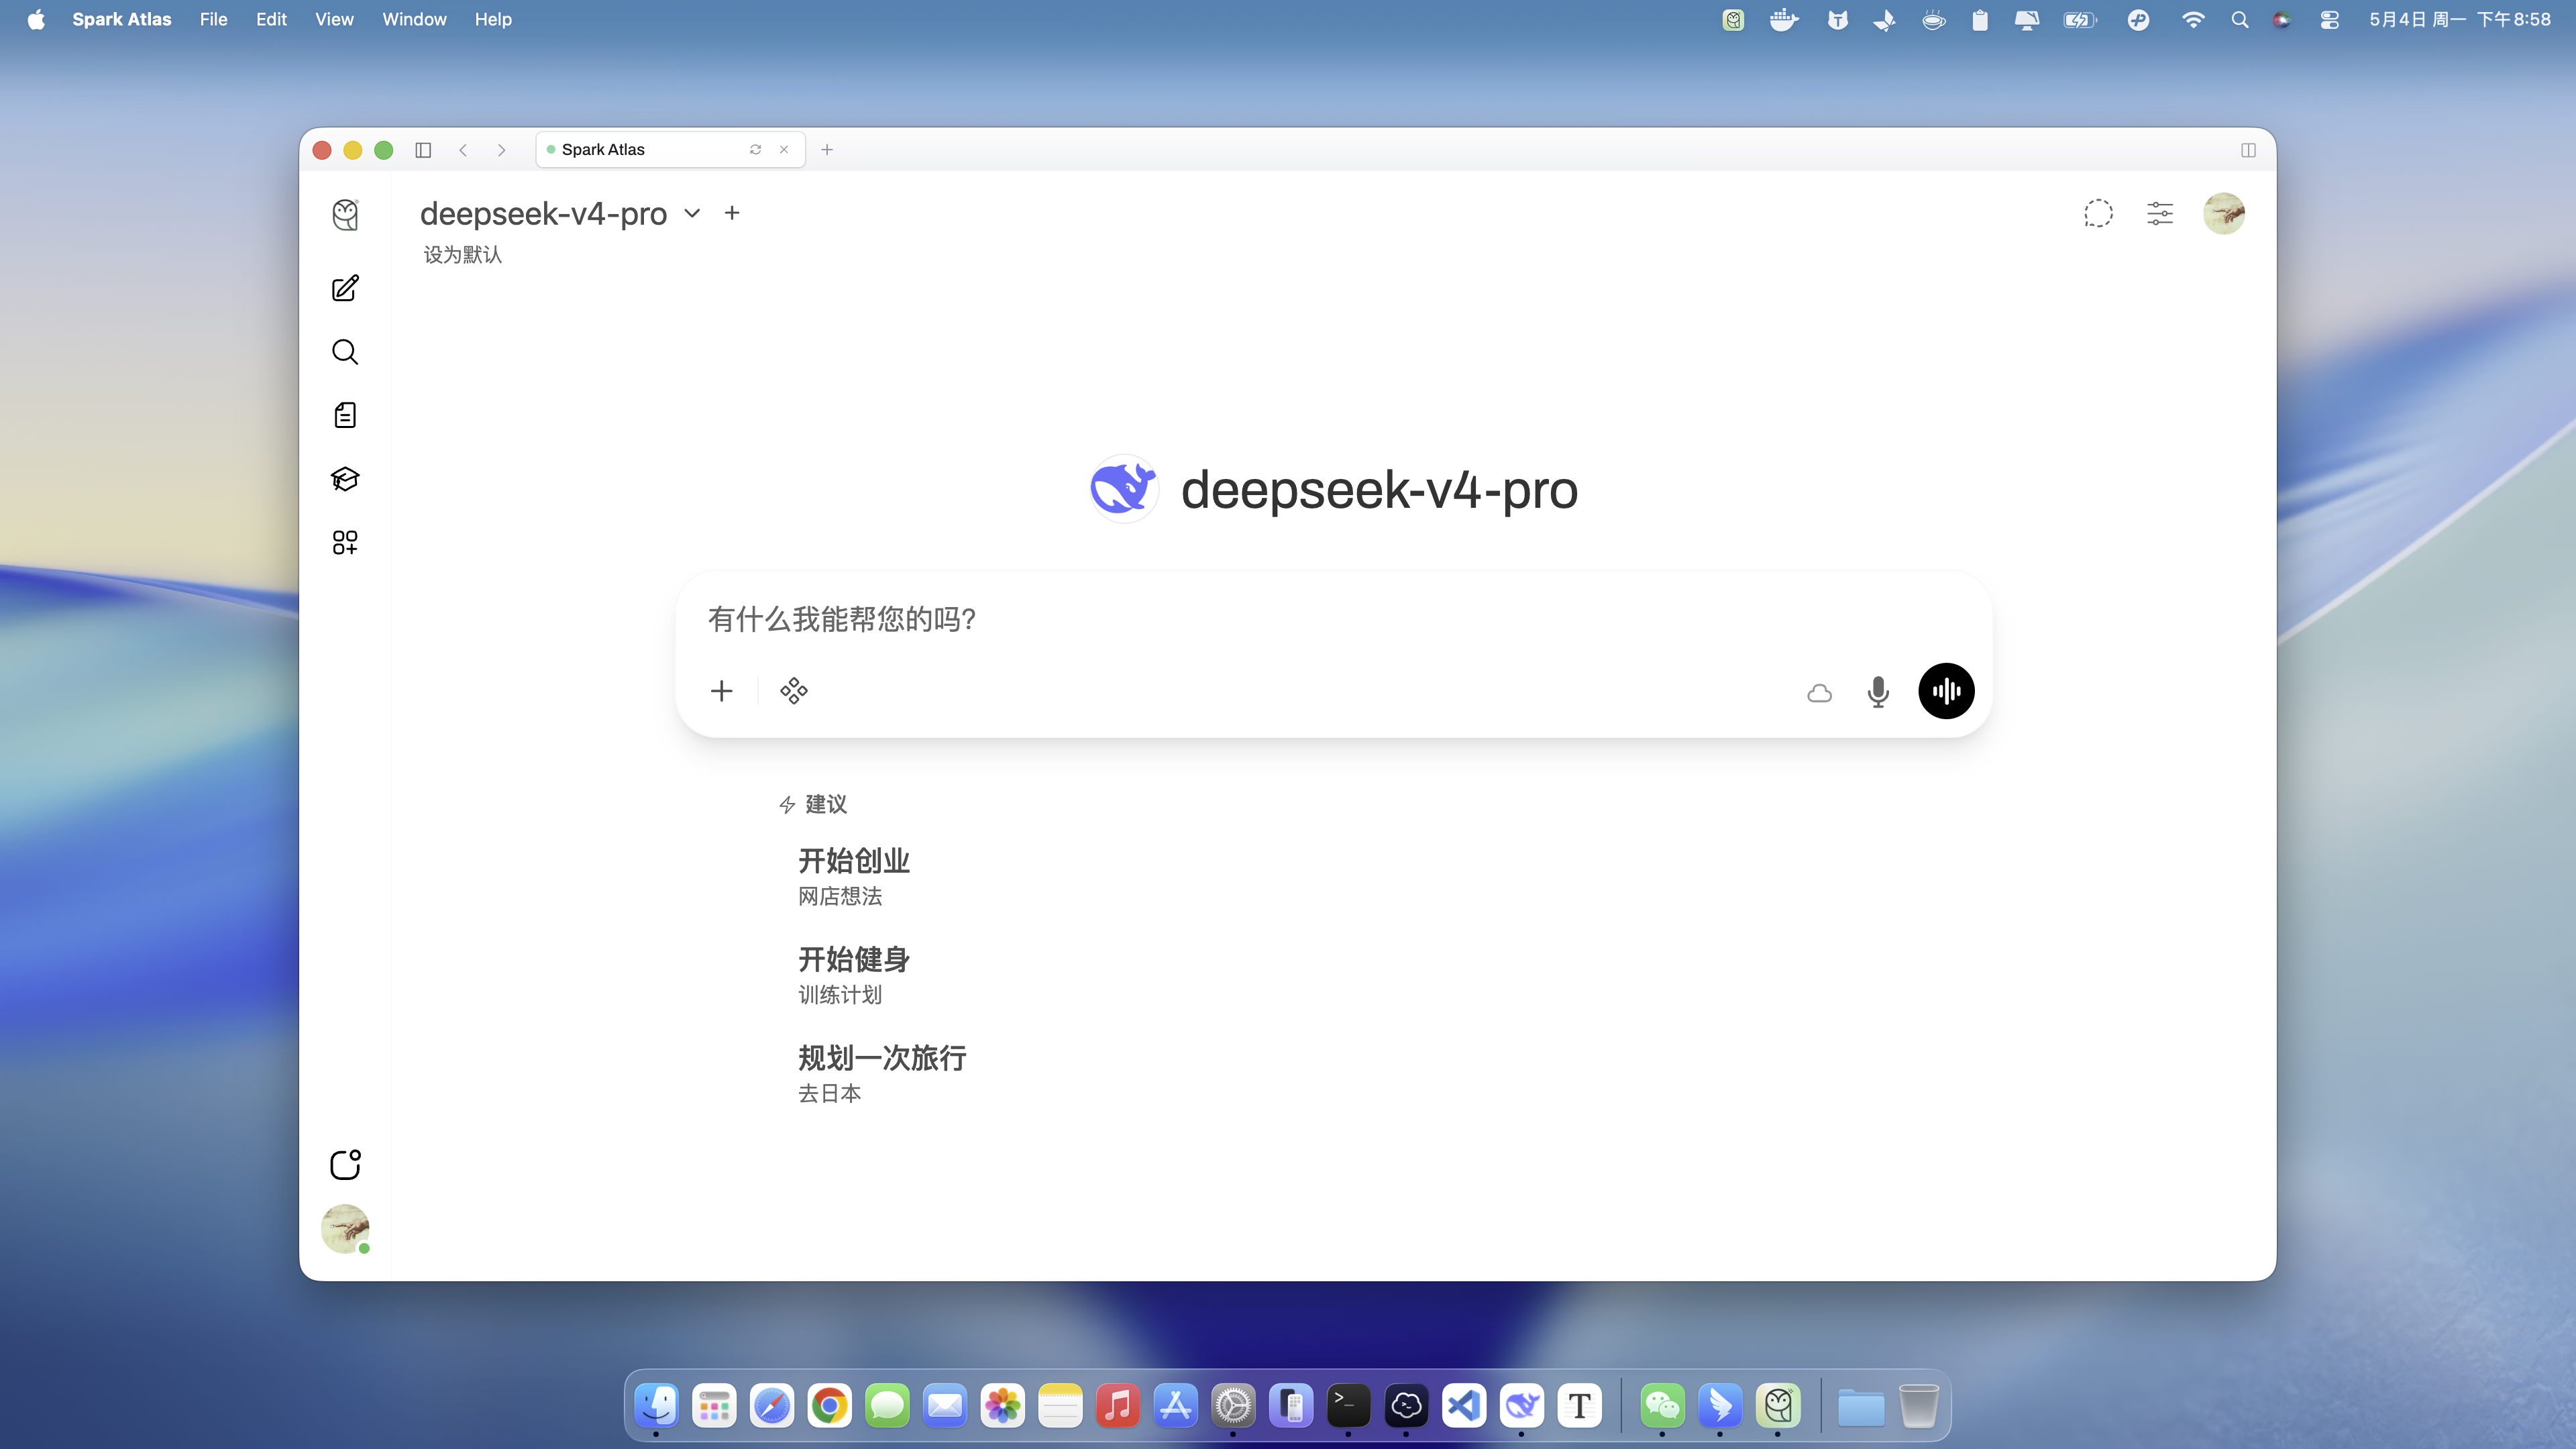Viewport: 2576px width, 1449px height.
Task: Open the View menu
Action: (x=334, y=19)
